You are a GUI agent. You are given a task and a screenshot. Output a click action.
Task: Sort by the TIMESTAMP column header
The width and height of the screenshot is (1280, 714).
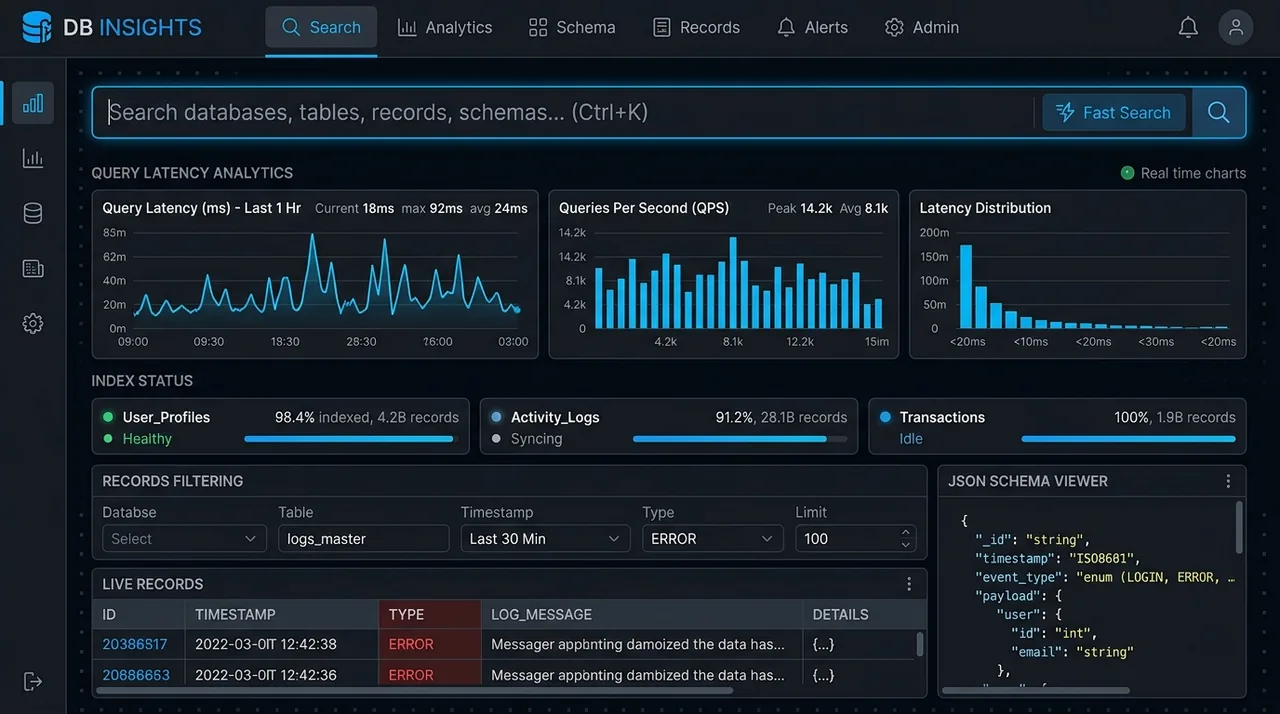pos(282,614)
